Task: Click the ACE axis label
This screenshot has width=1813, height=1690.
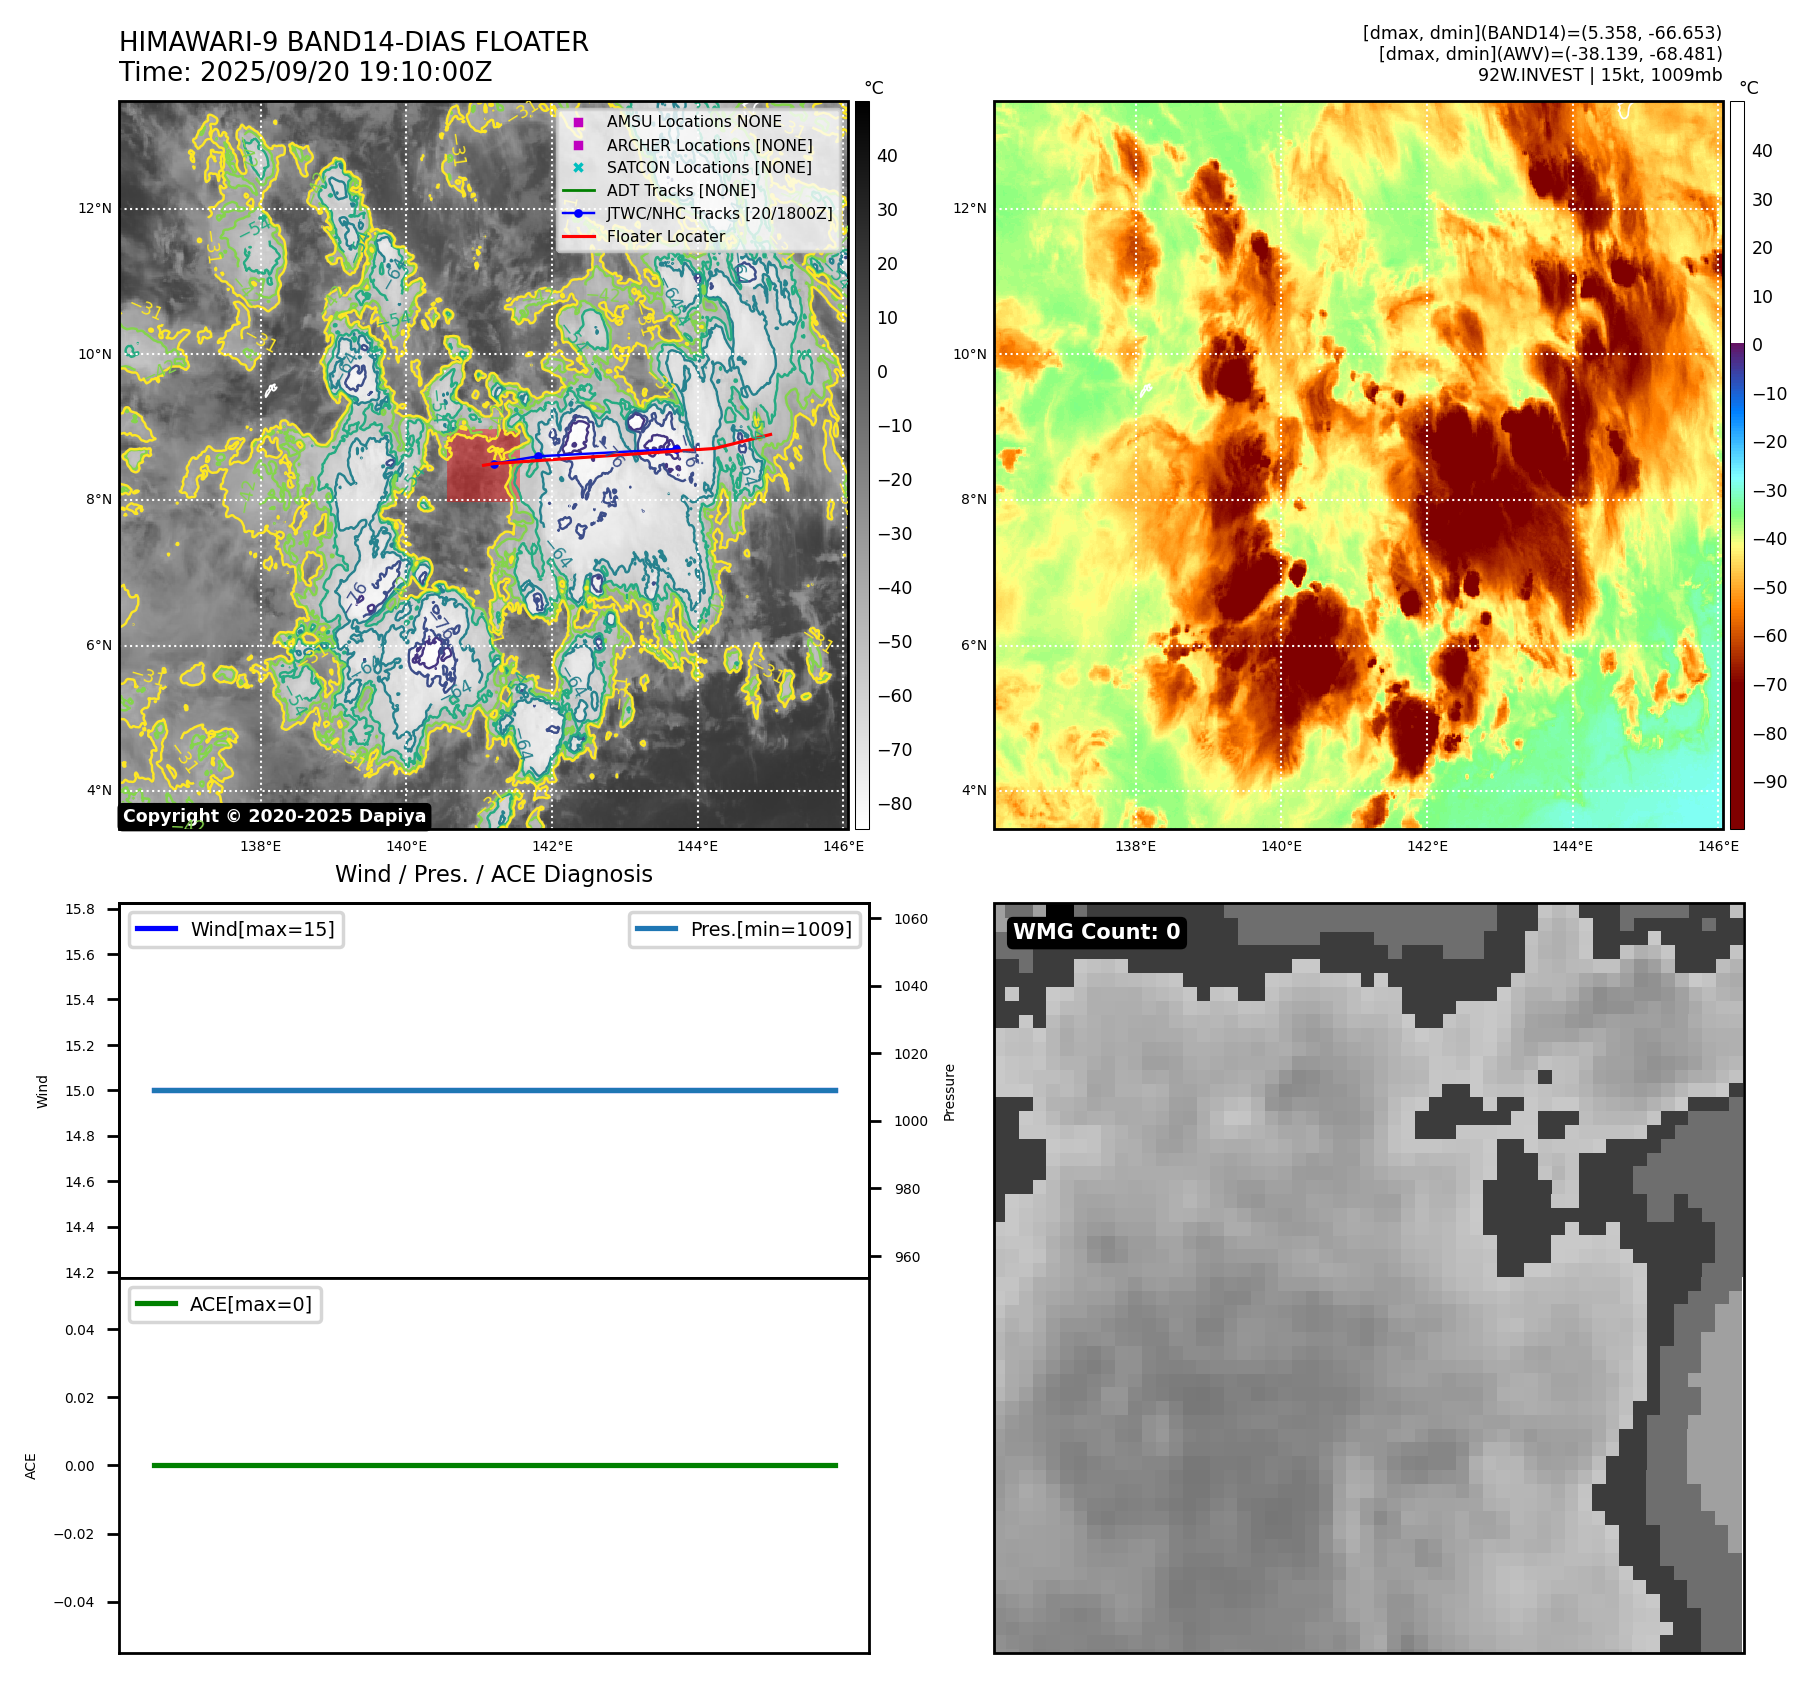Action: click(30, 1466)
